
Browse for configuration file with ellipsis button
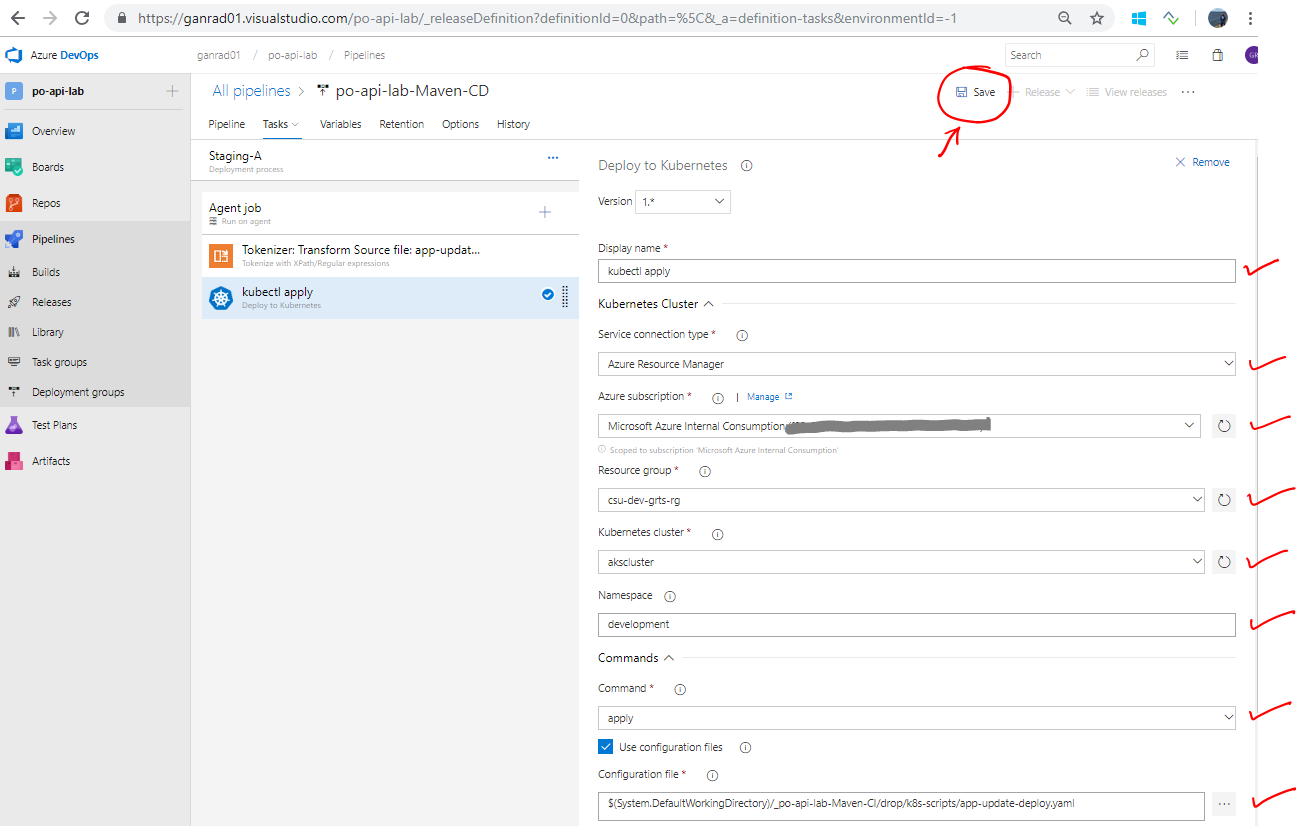(1224, 805)
